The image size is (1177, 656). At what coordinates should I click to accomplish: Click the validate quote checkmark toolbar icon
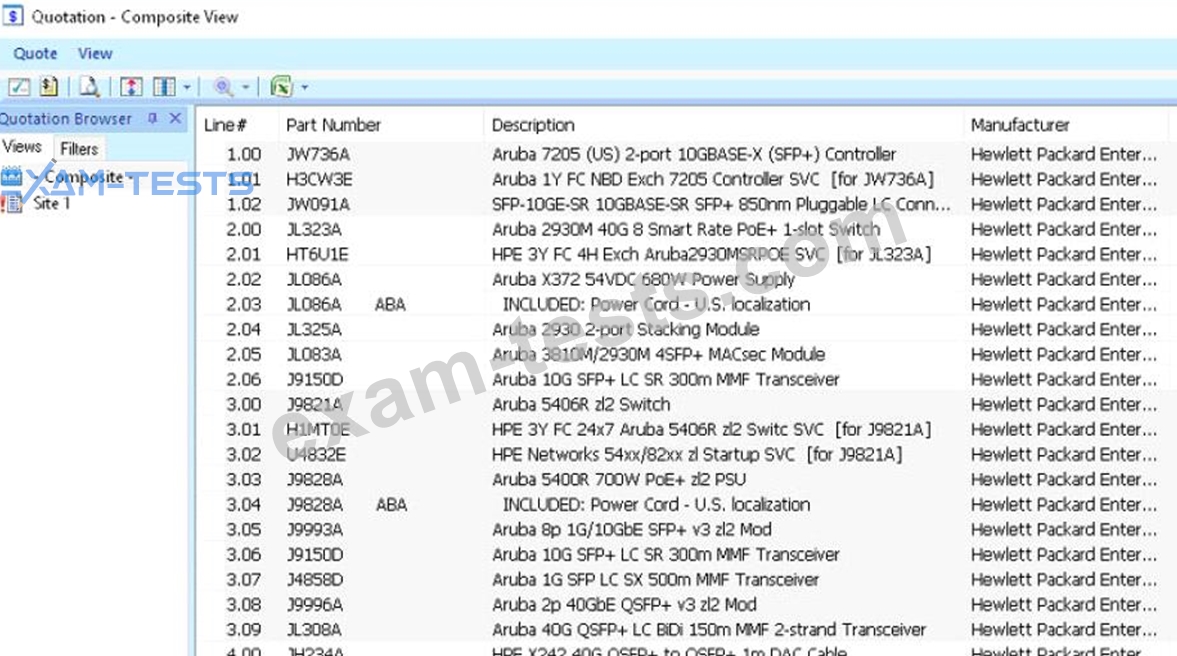tap(19, 87)
